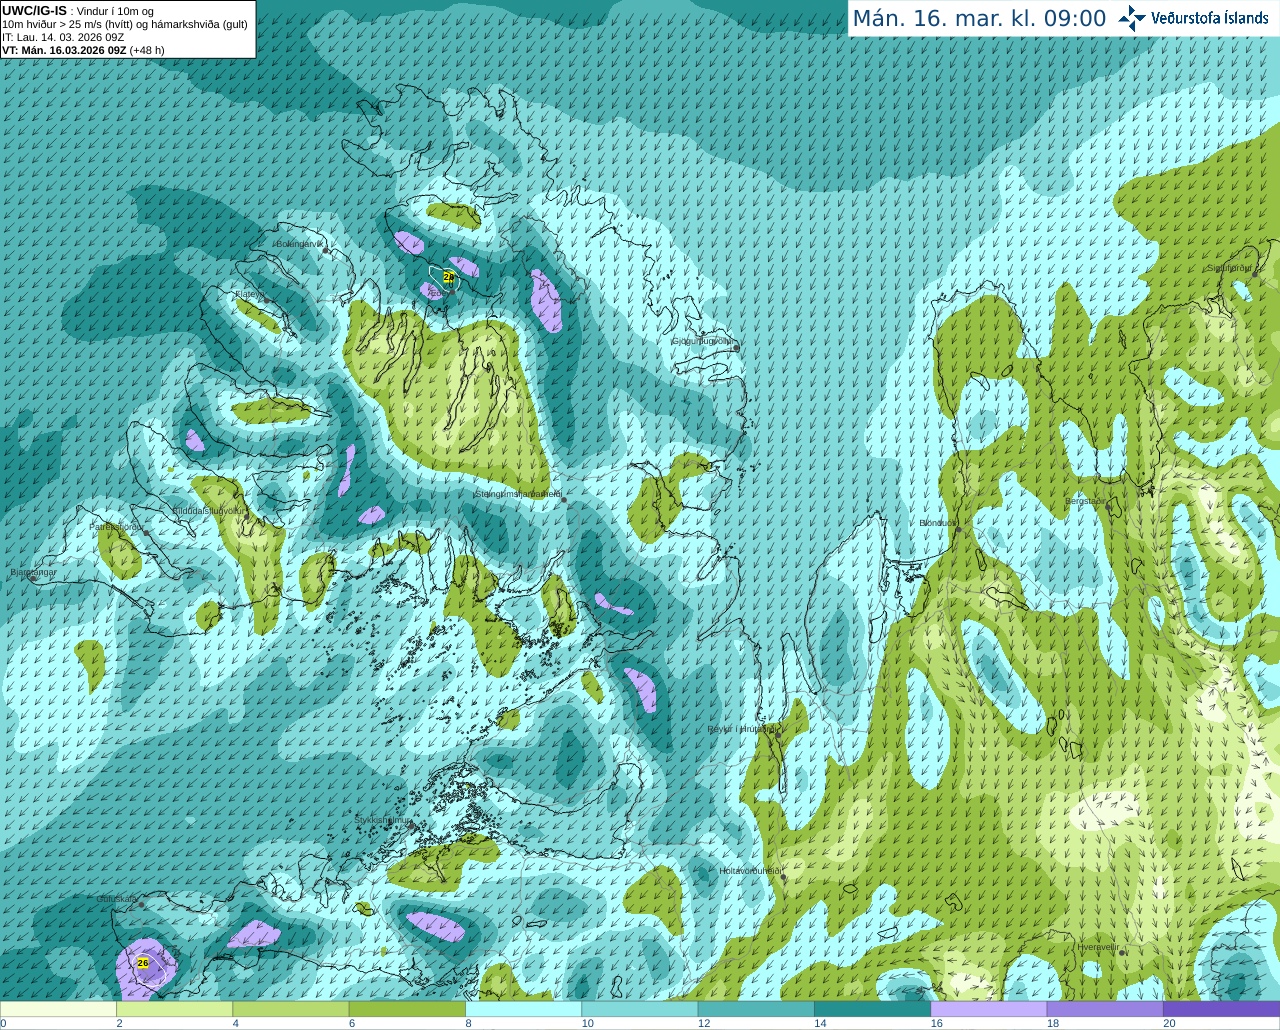Click the Patreksfjörður place label
The width and height of the screenshot is (1280, 1030).
pos(117,526)
